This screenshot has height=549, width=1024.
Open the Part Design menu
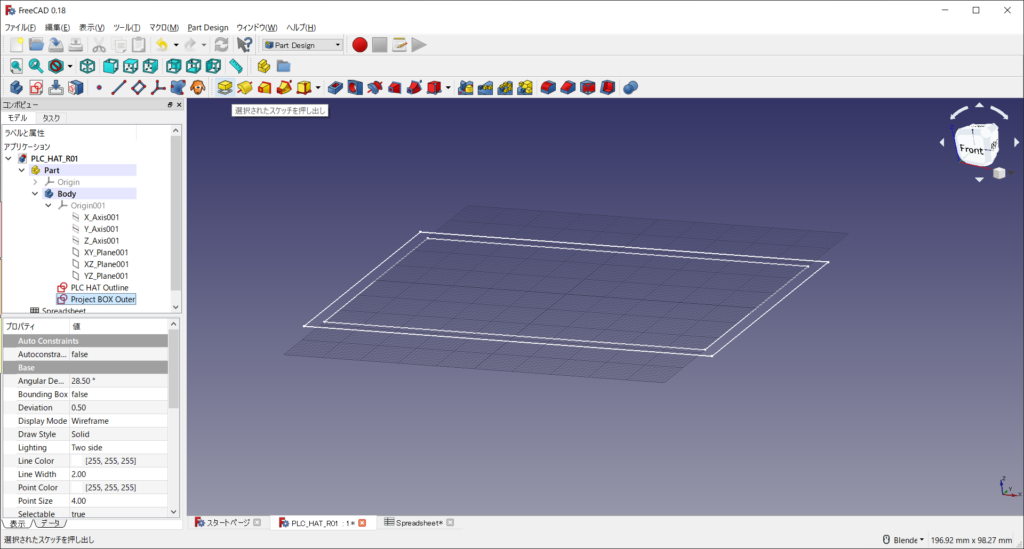[x=208, y=27]
